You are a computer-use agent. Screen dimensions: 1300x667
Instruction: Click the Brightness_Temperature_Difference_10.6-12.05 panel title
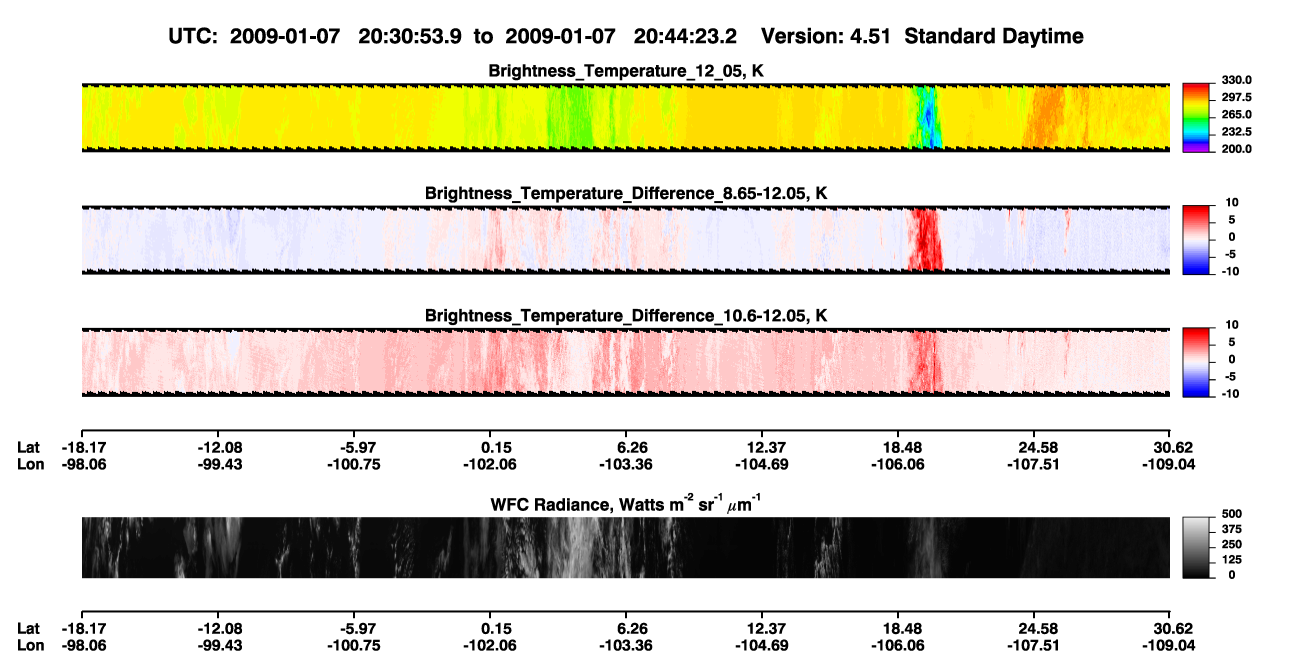pyautogui.click(x=626, y=316)
